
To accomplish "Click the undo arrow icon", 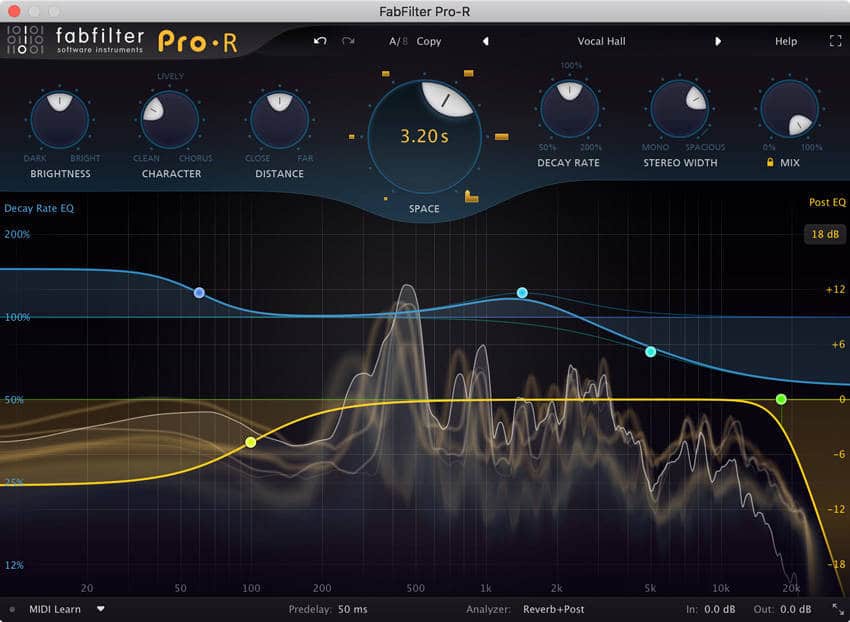I will tap(320, 41).
